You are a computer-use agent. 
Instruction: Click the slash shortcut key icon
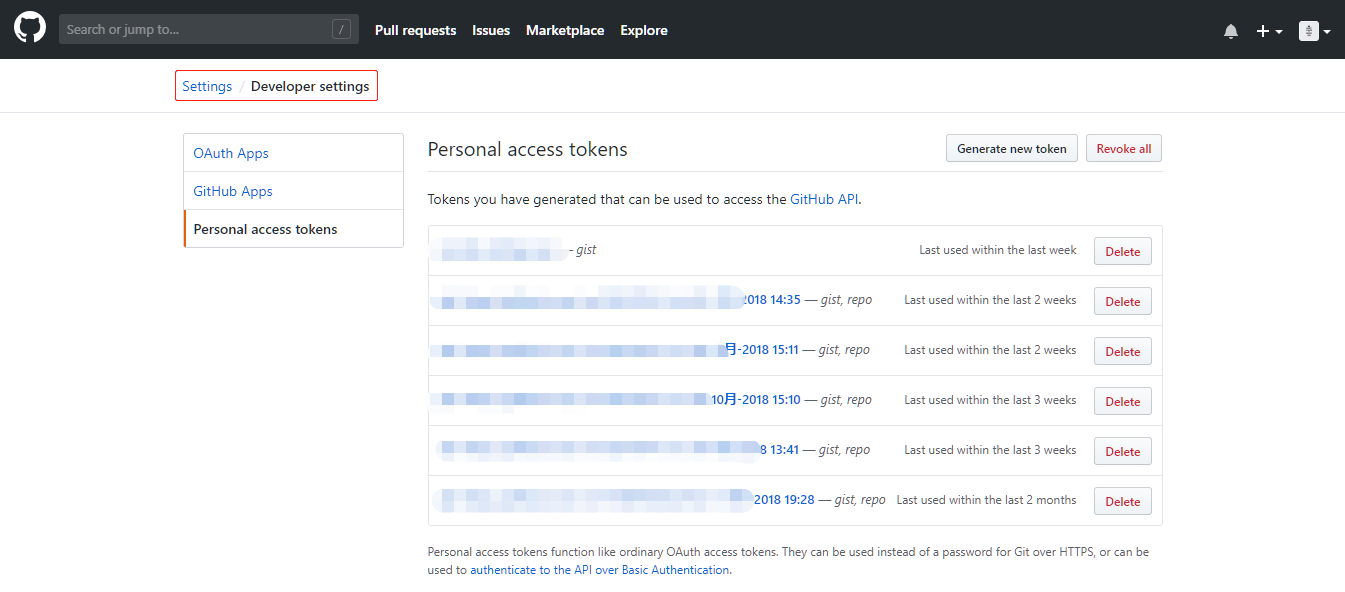click(341, 30)
